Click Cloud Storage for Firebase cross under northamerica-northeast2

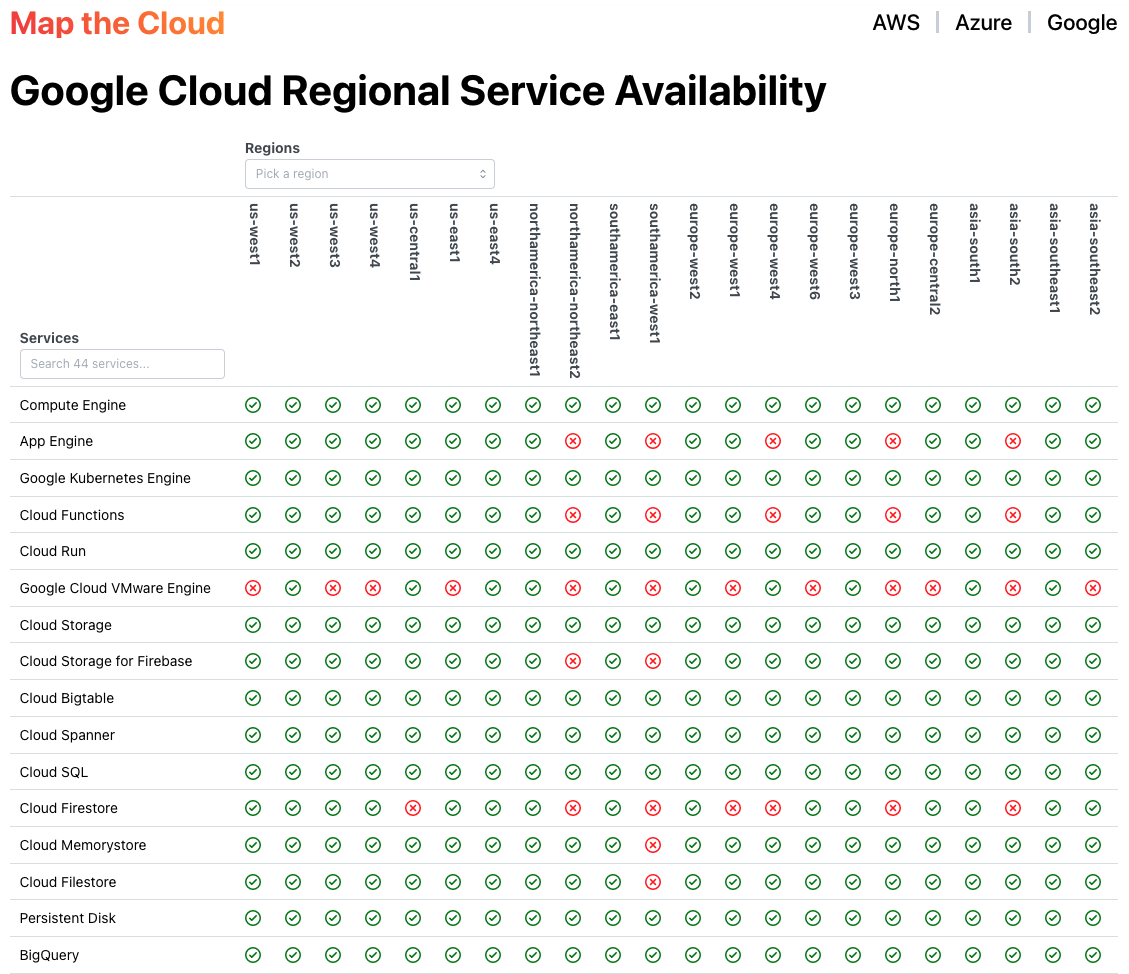573,661
